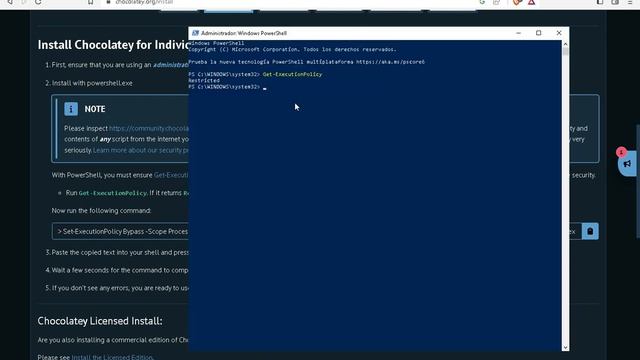Viewport: 640px width, 360px height.
Task: Click the 'Wait a few seconds' step text
Action: tap(120, 270)
